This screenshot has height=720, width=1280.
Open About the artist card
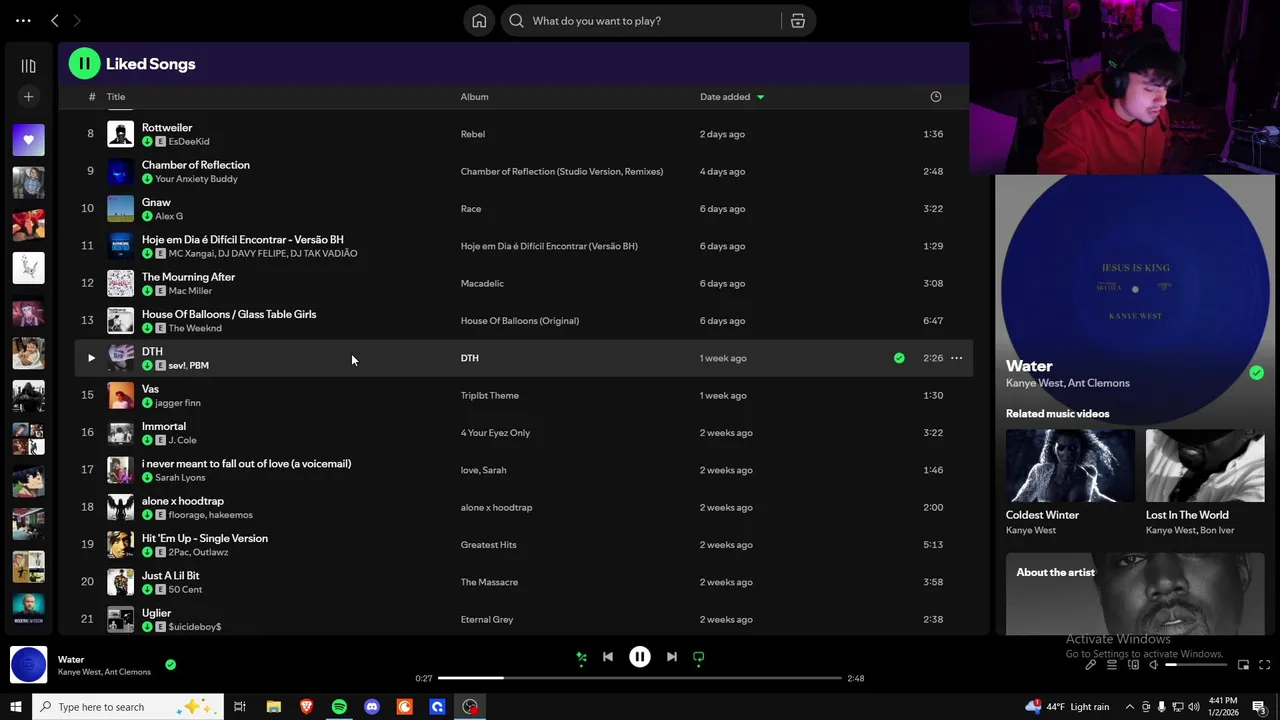[x=1135, y=594]
